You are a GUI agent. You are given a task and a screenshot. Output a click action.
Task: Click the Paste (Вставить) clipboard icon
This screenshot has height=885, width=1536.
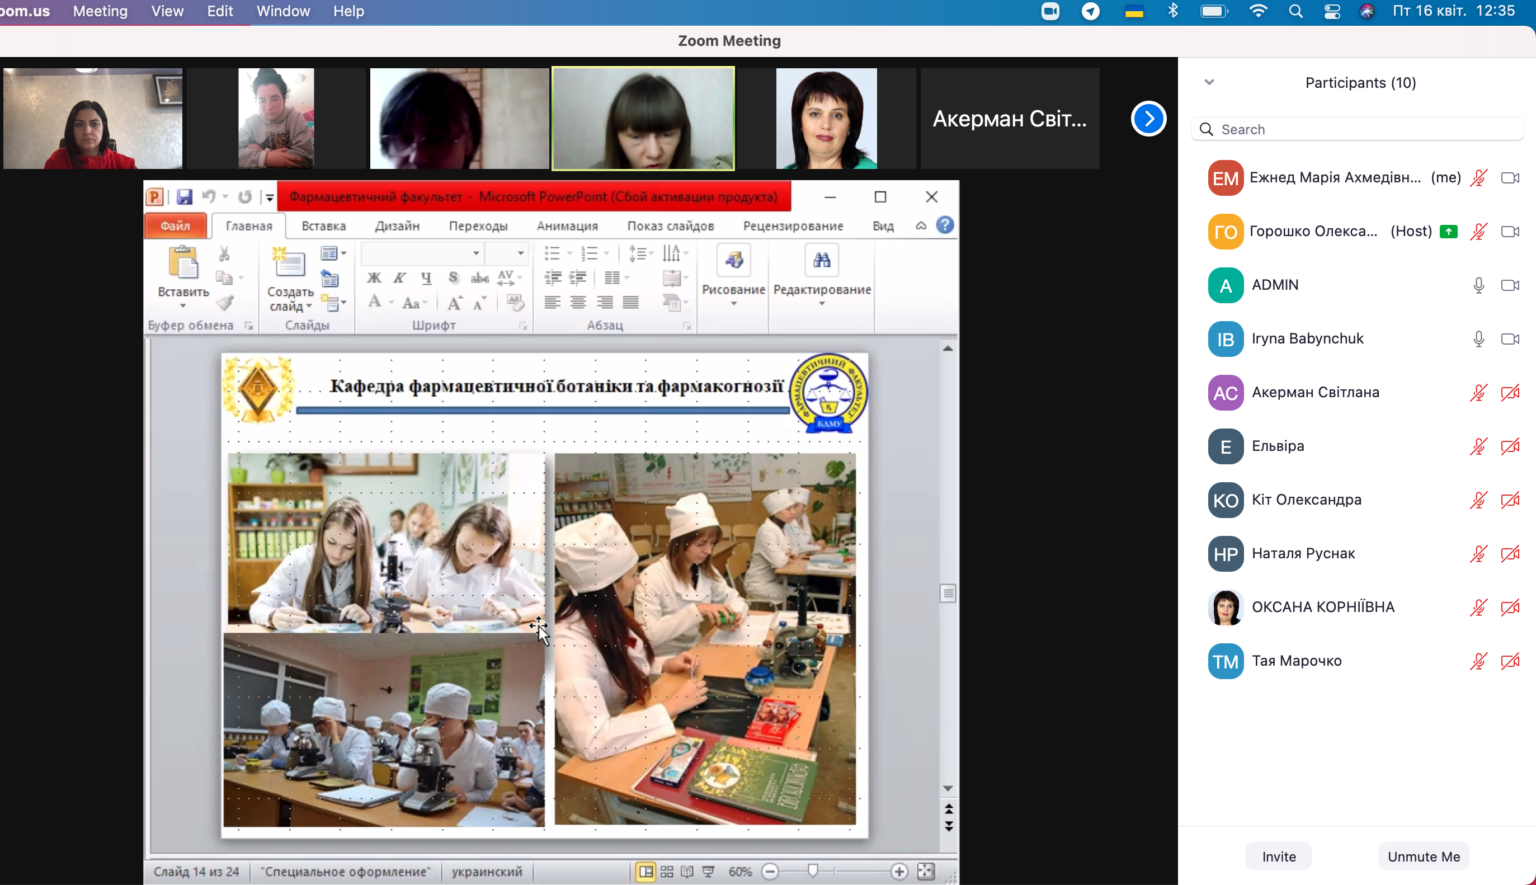pyautogui.click(x=183, y=263)
